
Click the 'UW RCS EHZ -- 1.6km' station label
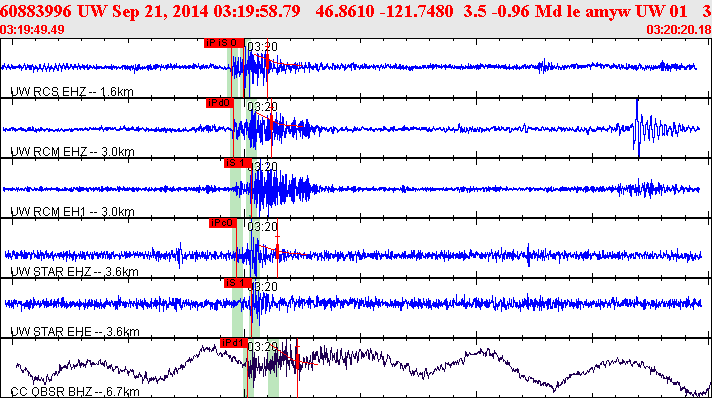click(x=72, y=92)
